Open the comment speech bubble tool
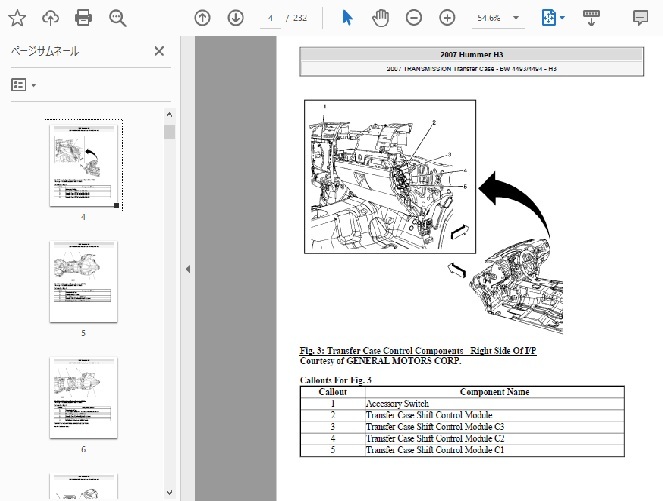This screenshot has width=663, height=501. pyautogui.click(x=640, y=18)
